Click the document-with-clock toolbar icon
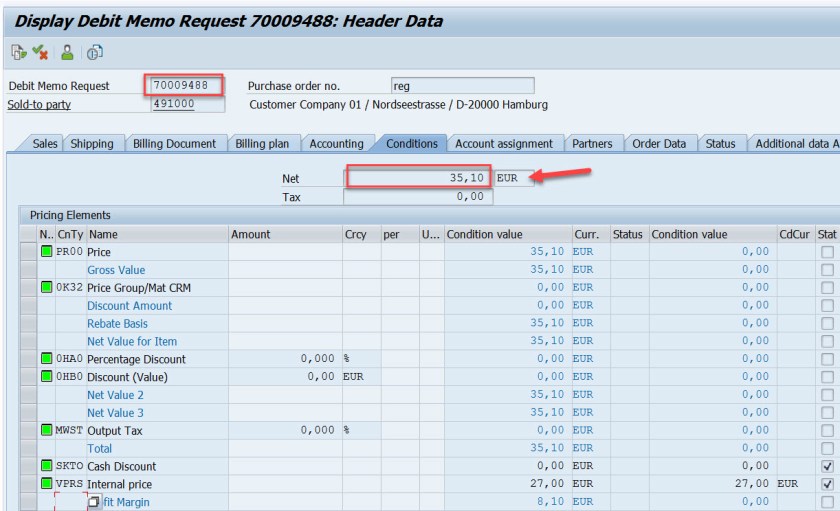The height and width of the screenshot is (511, 840). tap(95, 52)
